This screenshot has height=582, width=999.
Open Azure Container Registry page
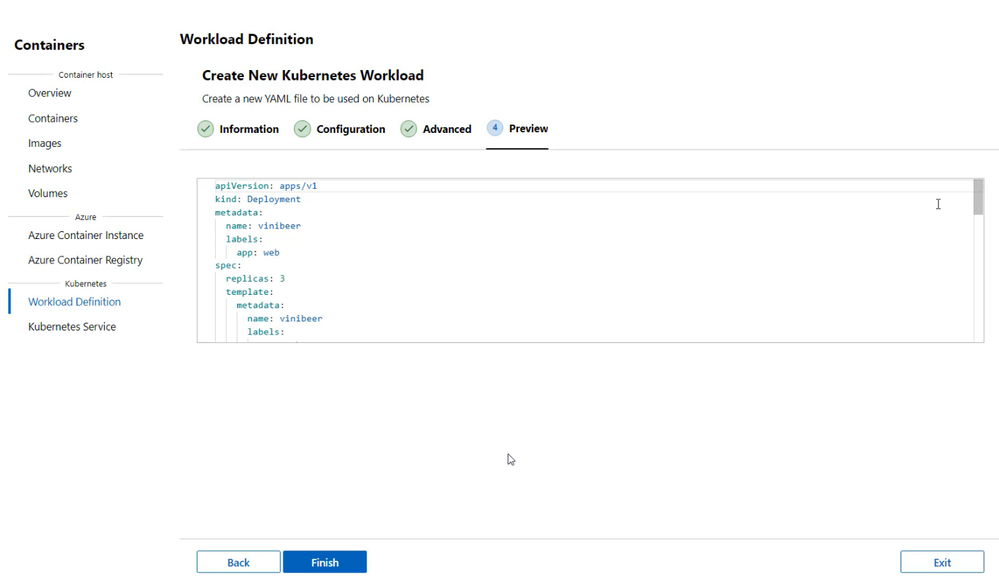click(x=85, y=260)
